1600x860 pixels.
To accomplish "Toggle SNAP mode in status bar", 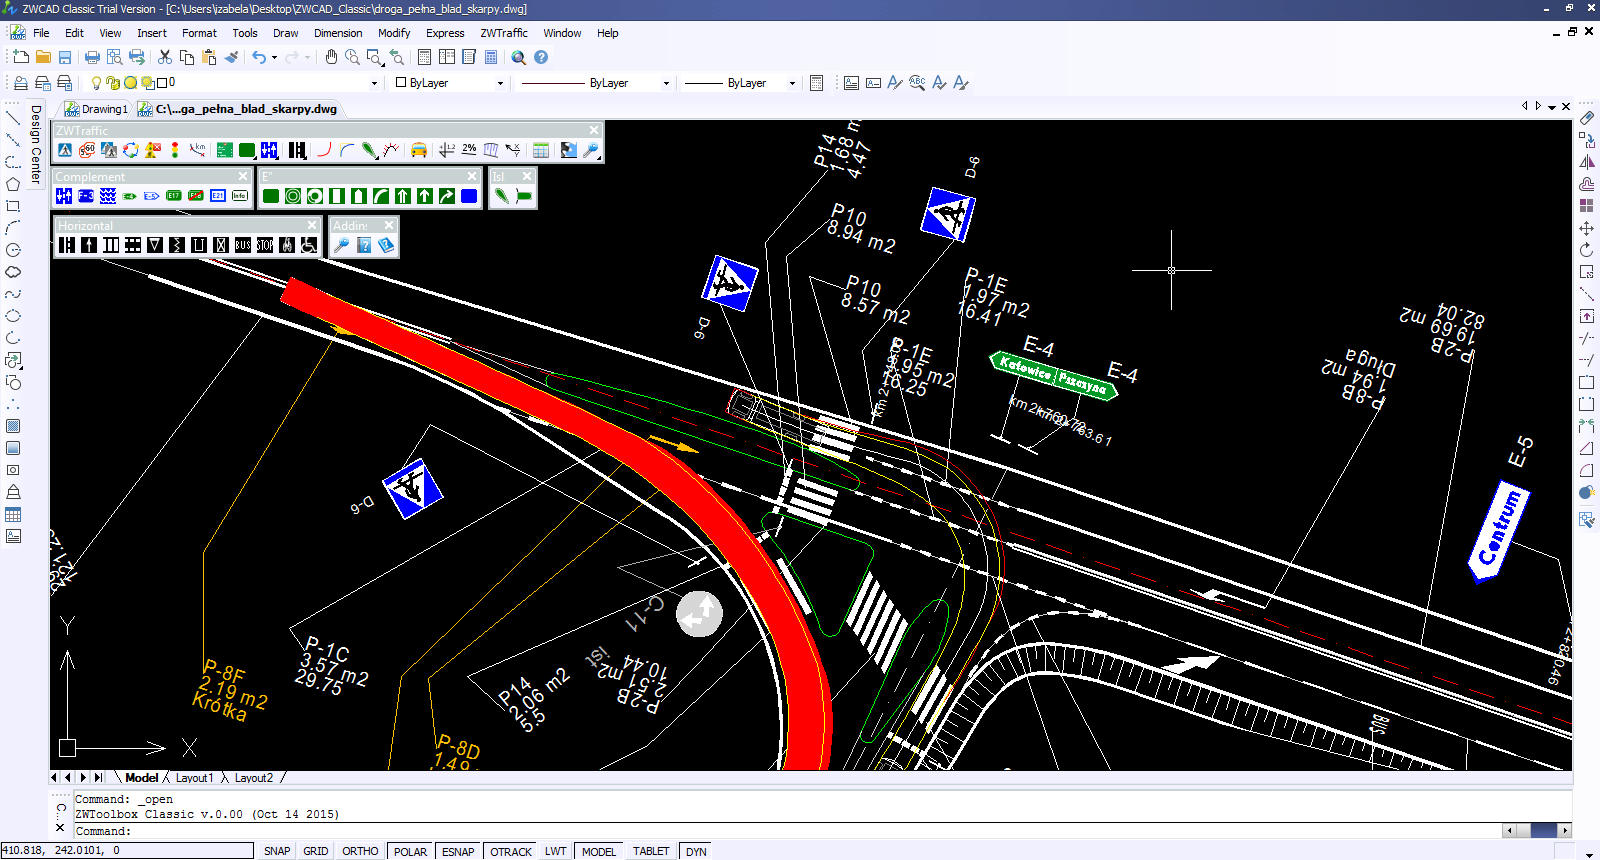I will tap(277, 851).
